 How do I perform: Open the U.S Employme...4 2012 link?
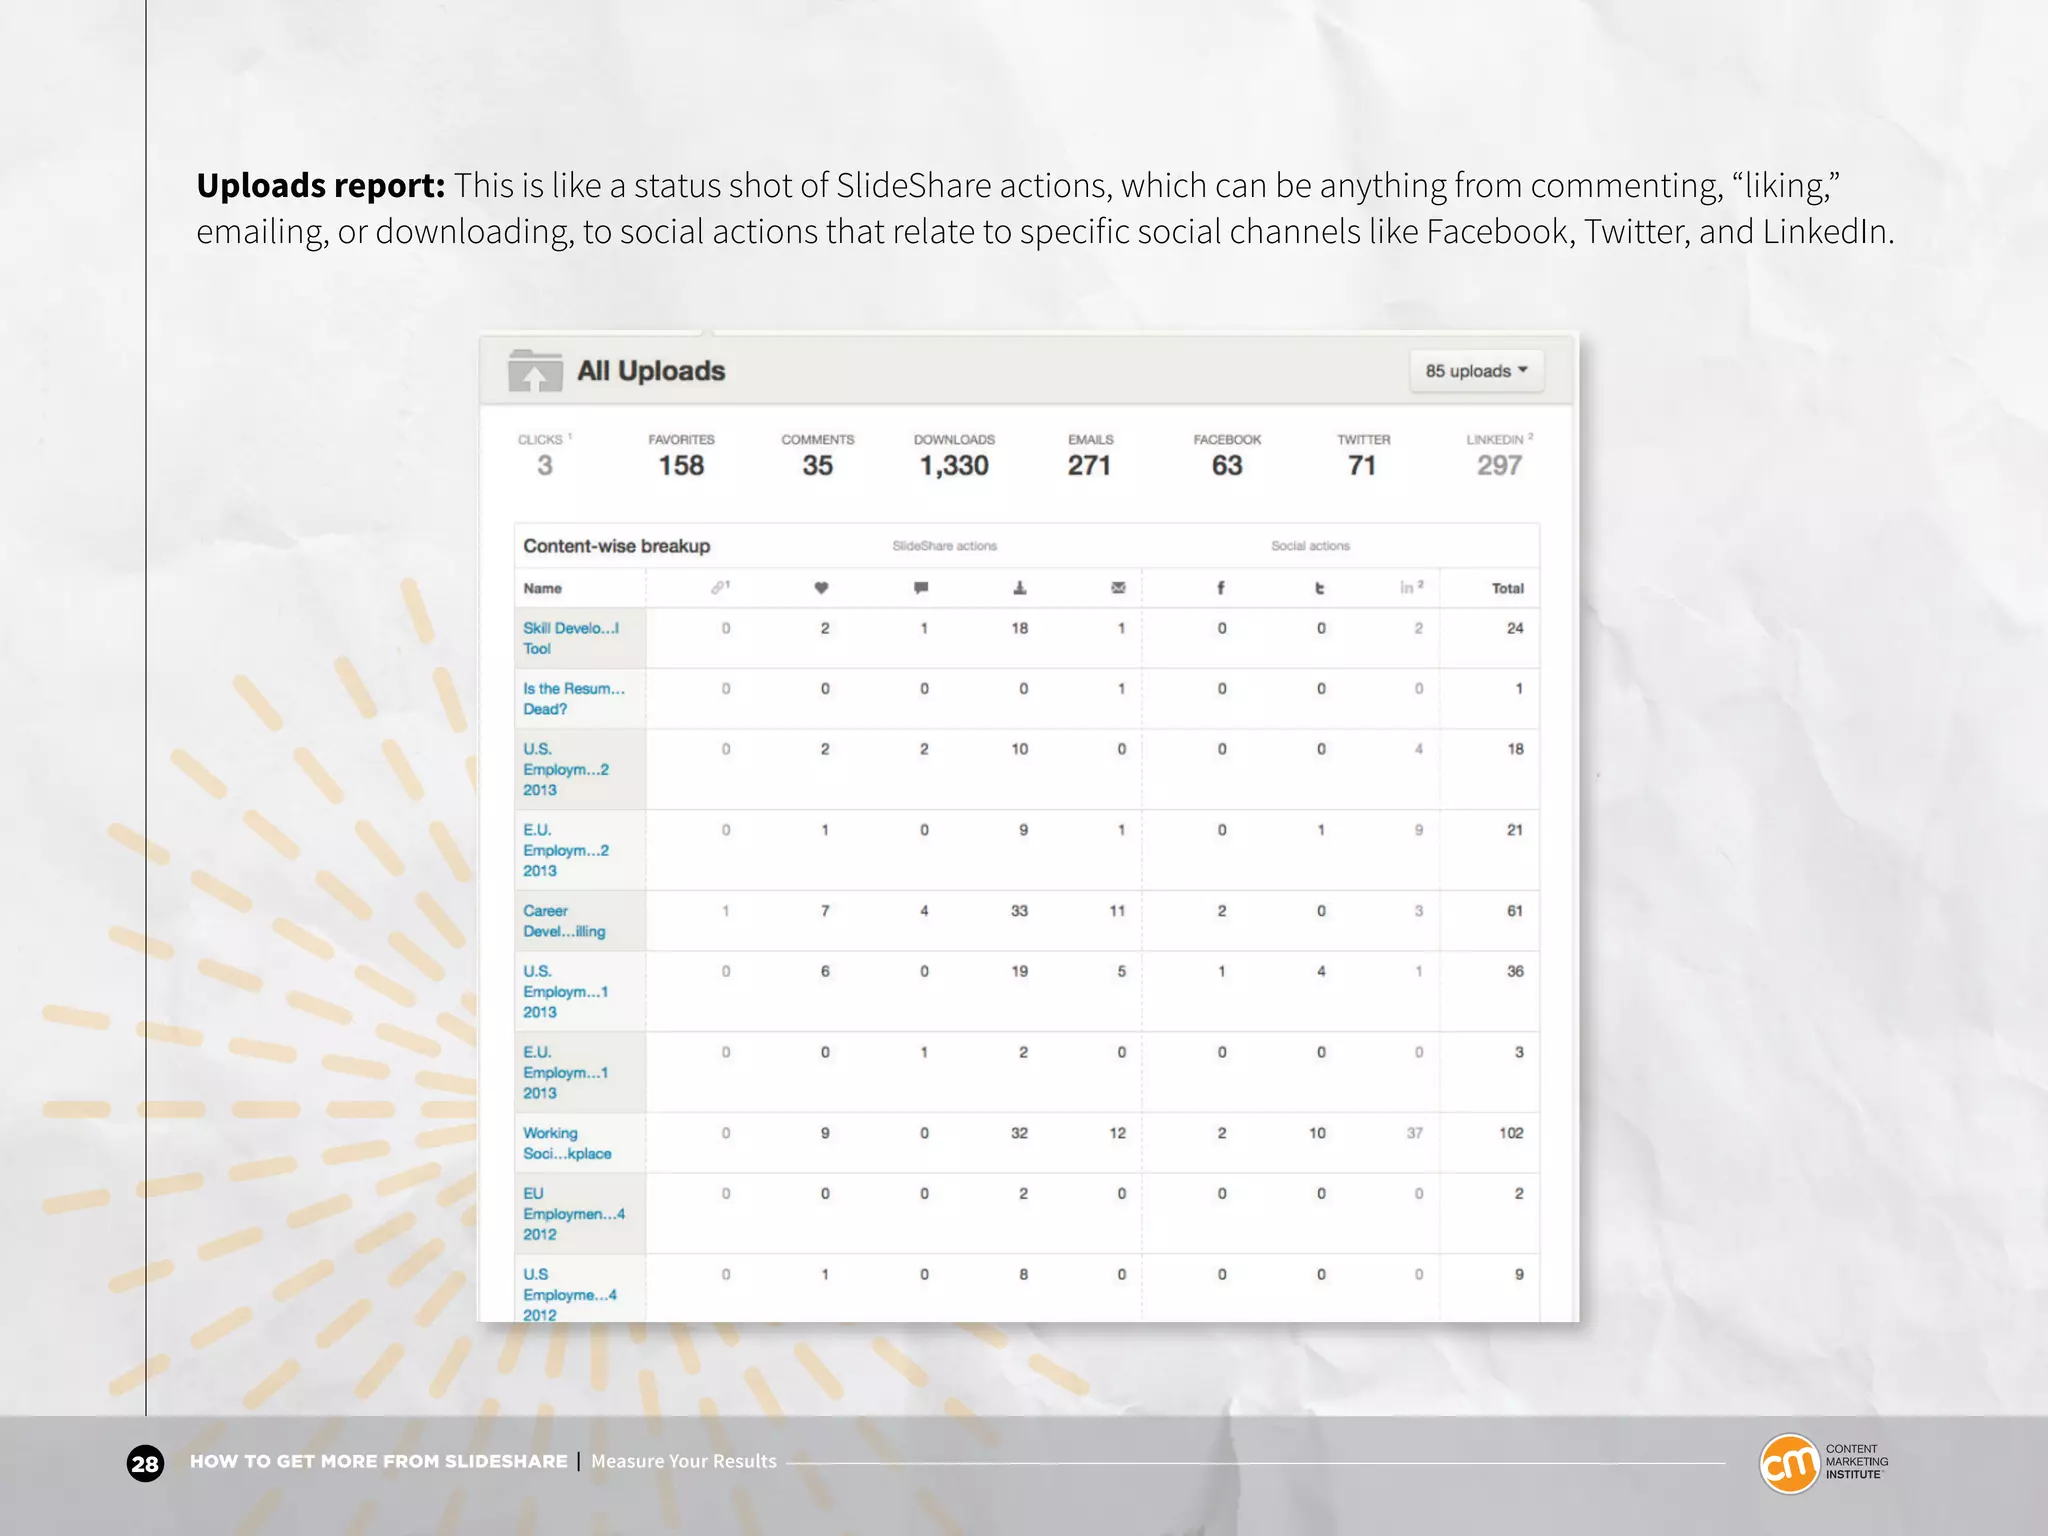[x=570, y=1294]
